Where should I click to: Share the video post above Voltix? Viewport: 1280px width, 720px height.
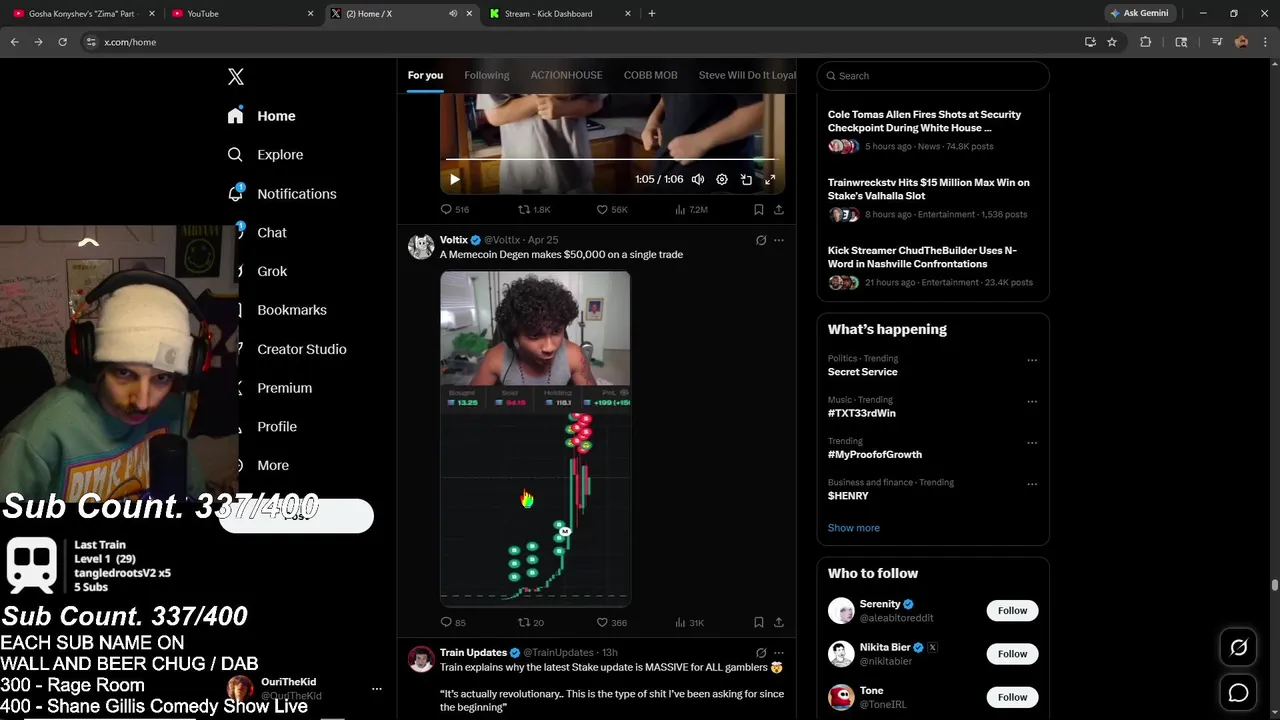[779, 210]
